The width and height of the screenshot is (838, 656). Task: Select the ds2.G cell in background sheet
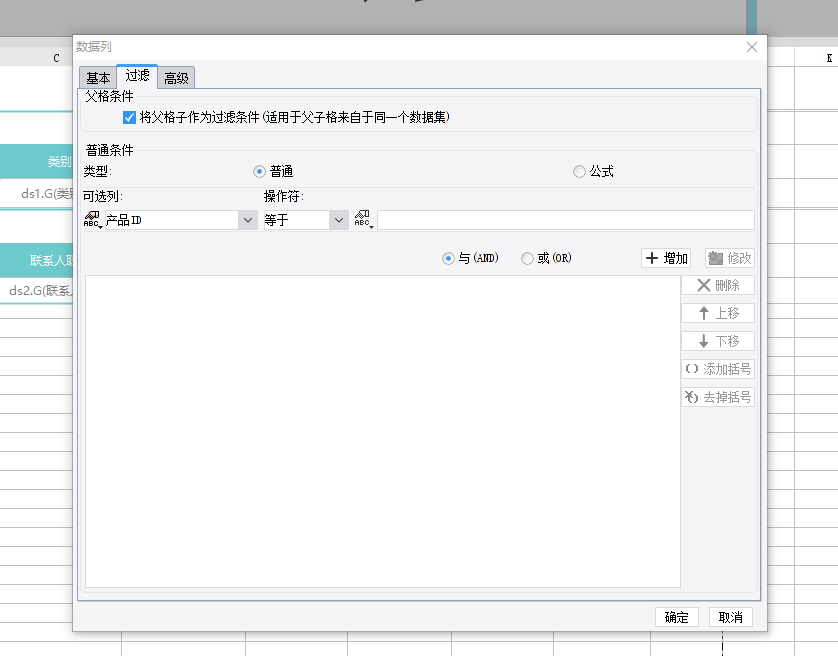(x=36, y=290)
